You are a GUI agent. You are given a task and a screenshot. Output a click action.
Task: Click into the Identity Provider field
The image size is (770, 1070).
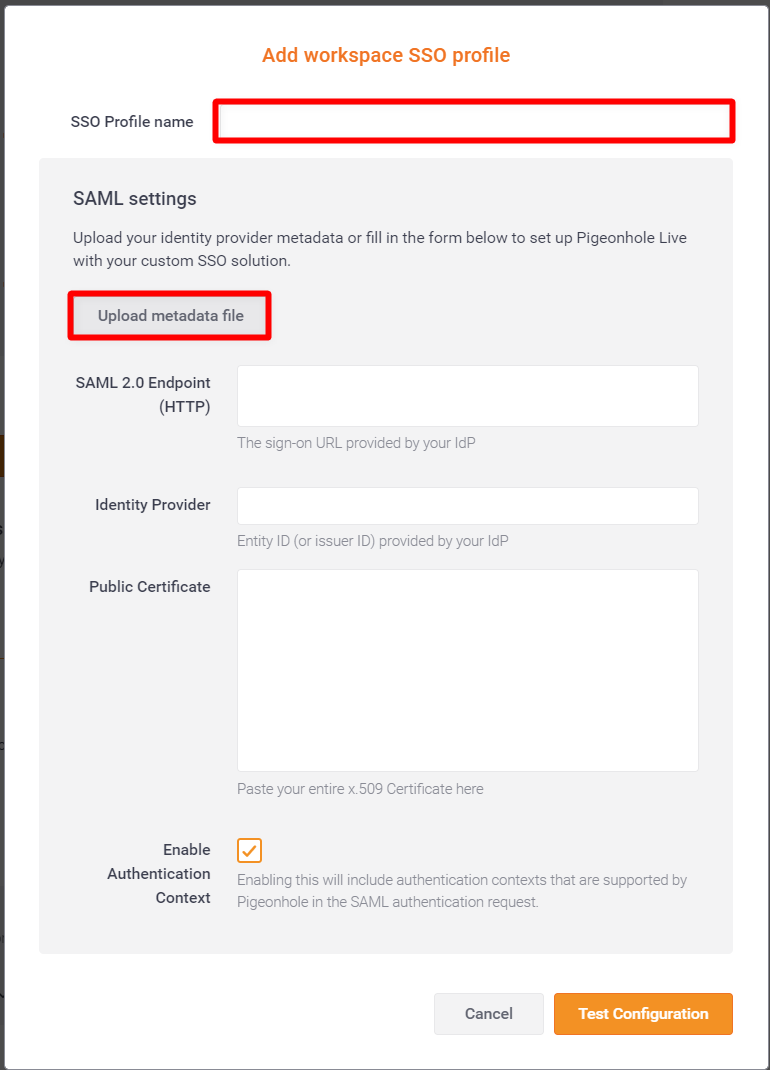point(467,506)
